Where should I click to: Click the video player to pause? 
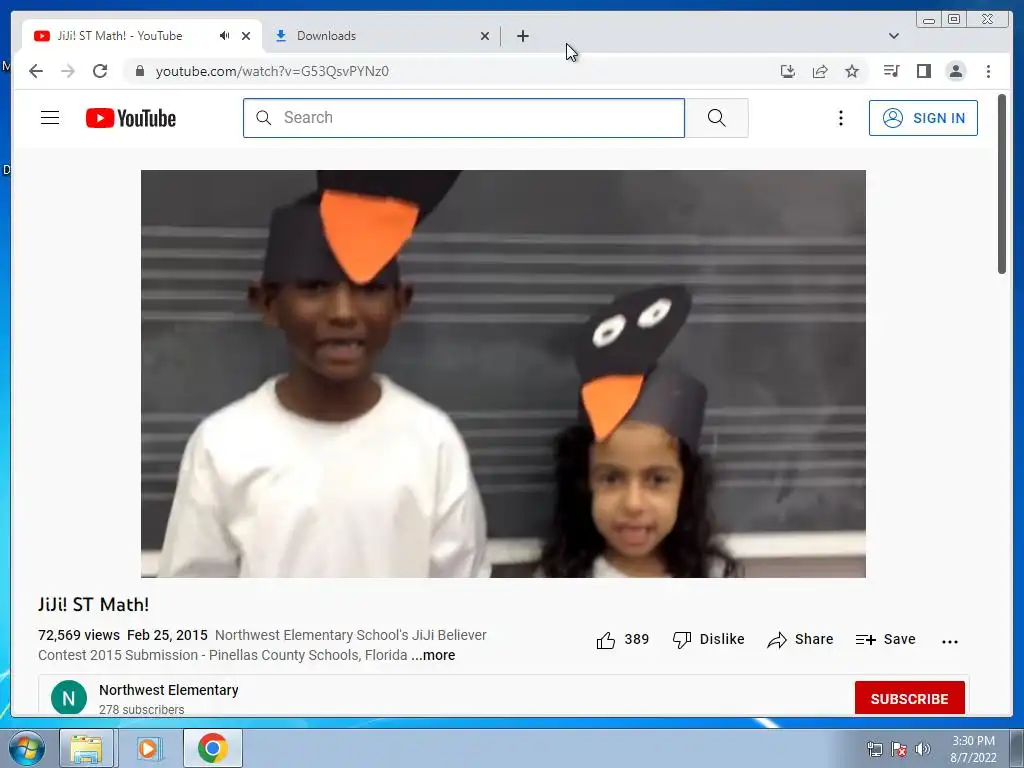[503, 374]
